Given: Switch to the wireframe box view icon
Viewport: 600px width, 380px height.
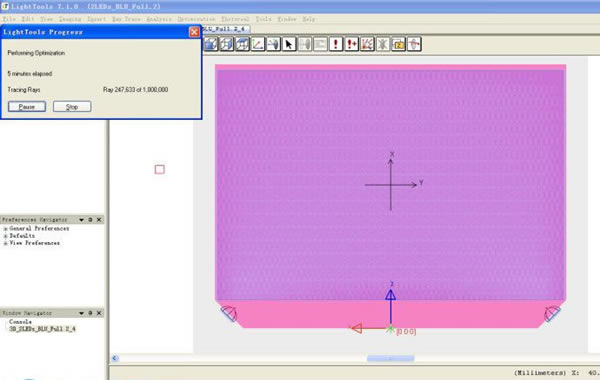Looking at the screenshot, I should pos(227,44).
